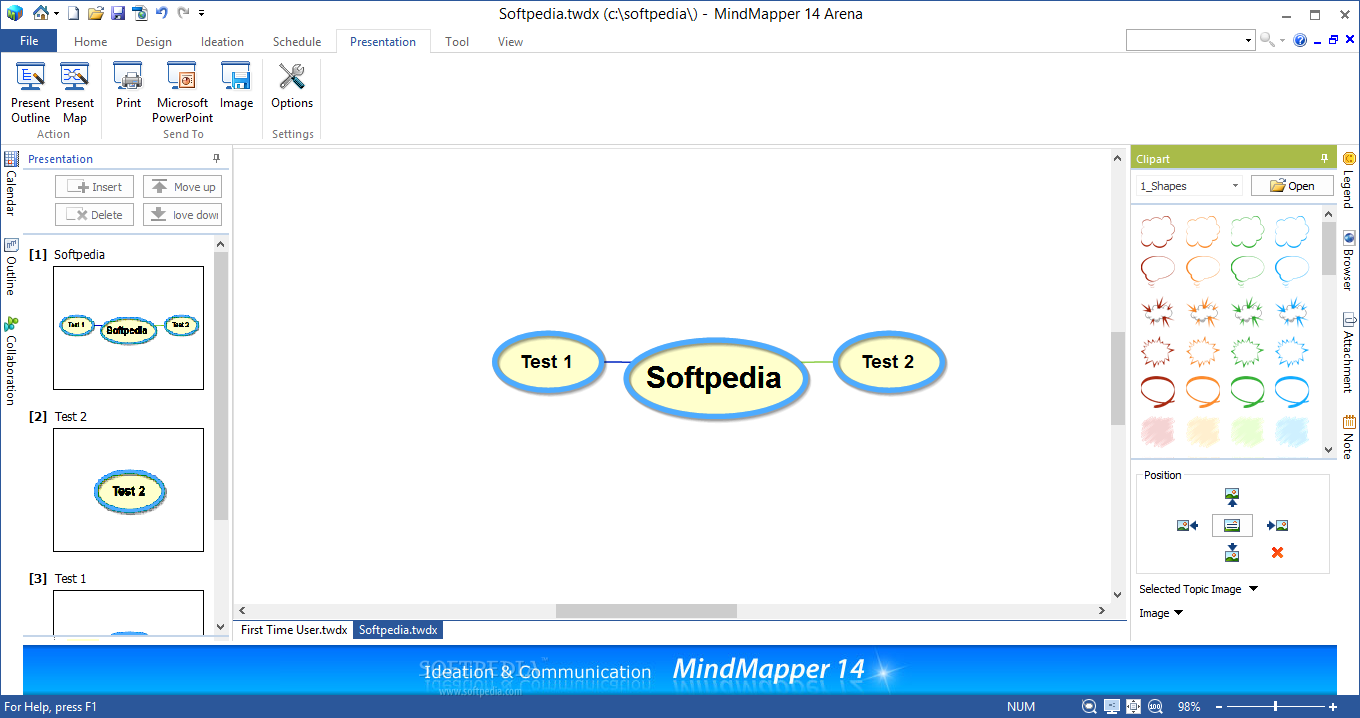This screenshot has width=1360, height=718.
Task: Select the Test 1 topic on canvas
Action: [x=547, y=362]
